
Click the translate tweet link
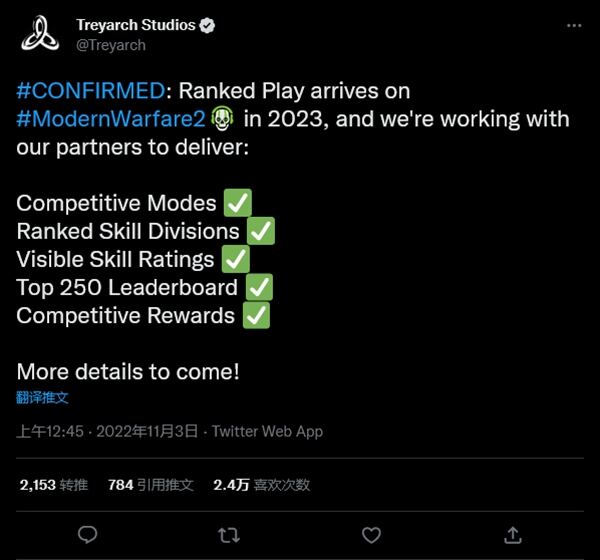click(x=42, y=398)
